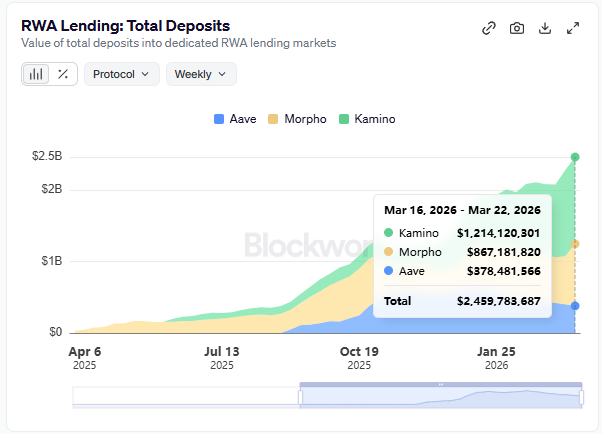Viewport: 602px width, 434px height.
Task: Switch to percentage view
Action: [x=63, y=74]
